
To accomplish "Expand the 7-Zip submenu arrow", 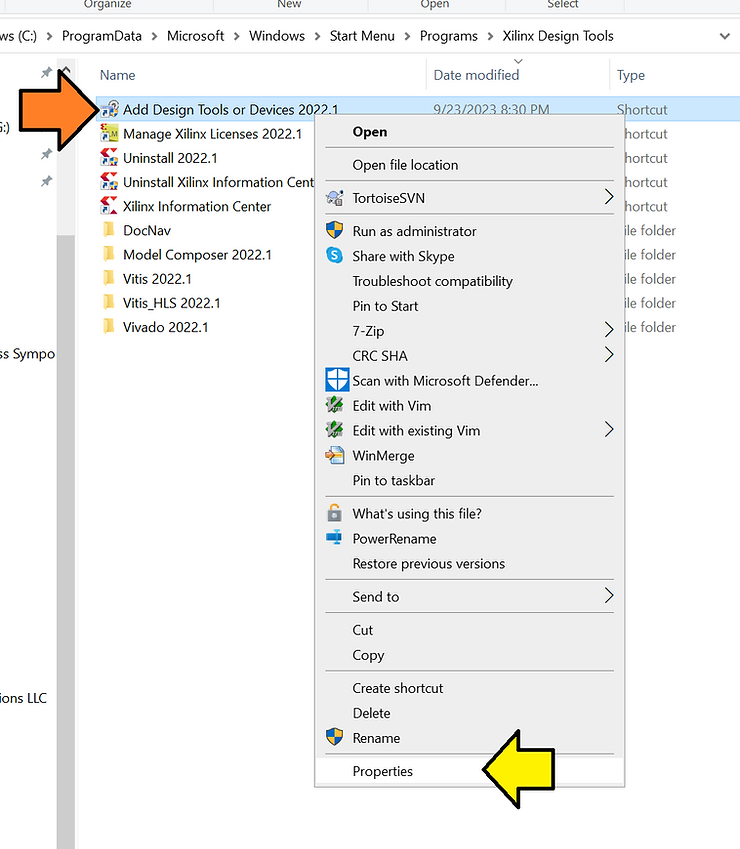I will (x=608, y=331).
